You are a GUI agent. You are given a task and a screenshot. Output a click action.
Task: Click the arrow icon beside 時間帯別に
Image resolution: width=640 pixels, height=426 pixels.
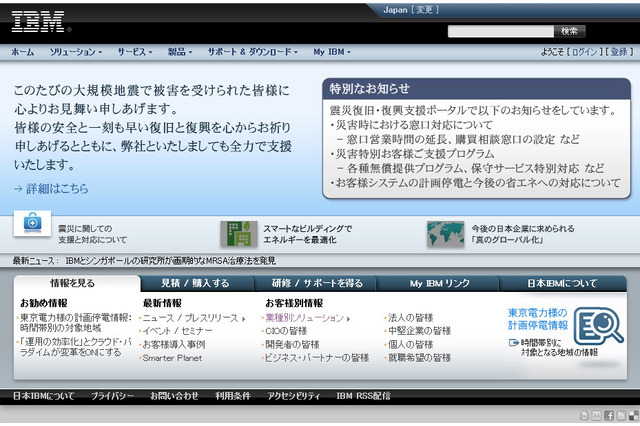coord(514,342)
